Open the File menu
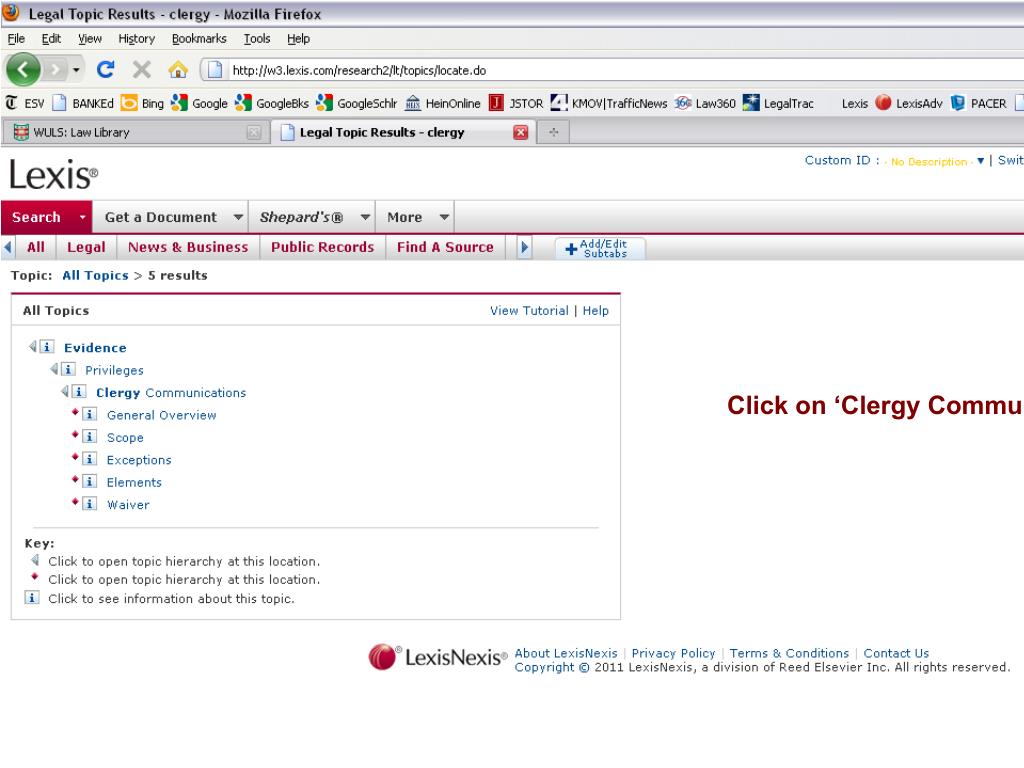 [x=16, y=39]
